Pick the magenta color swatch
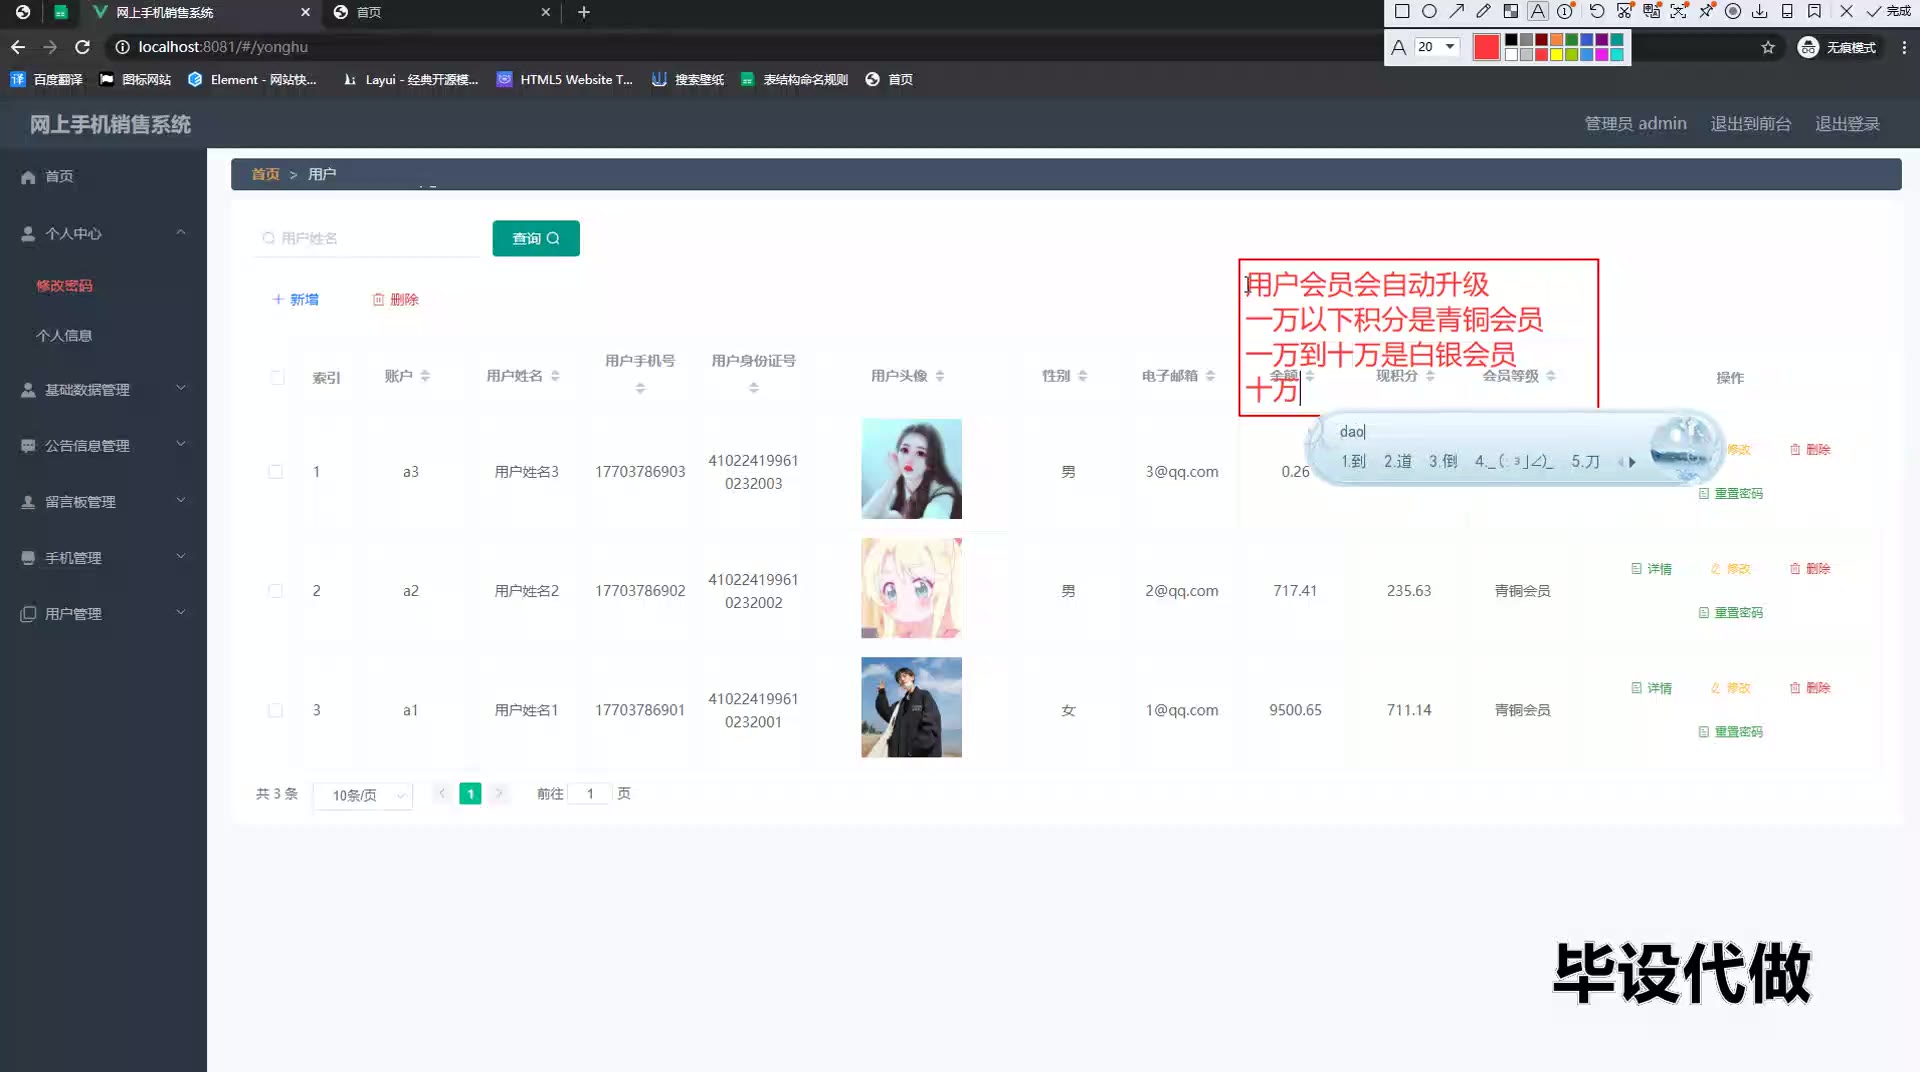 click(x=1602, y=55)
